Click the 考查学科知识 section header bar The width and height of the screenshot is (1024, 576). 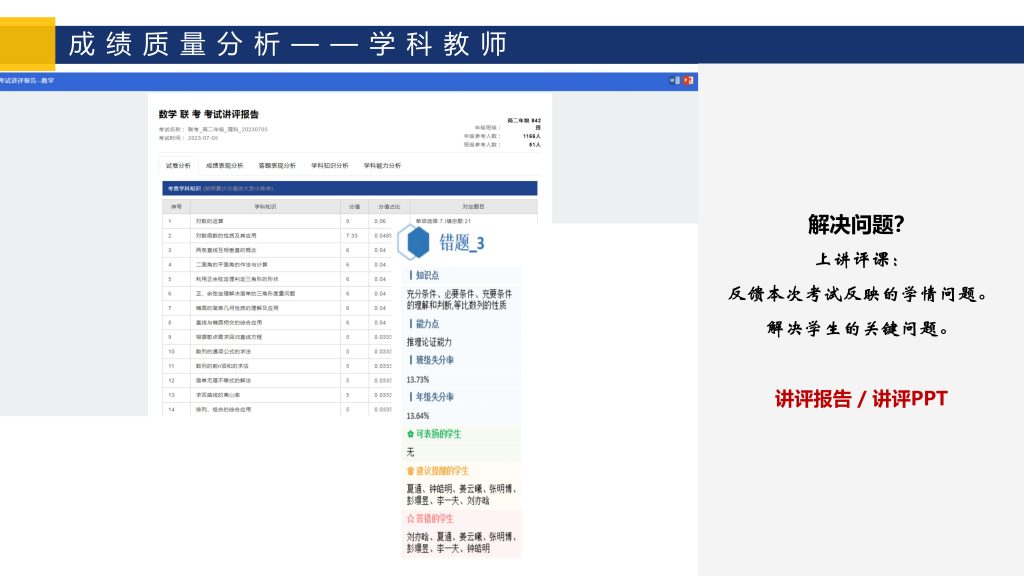click(349, 188)
